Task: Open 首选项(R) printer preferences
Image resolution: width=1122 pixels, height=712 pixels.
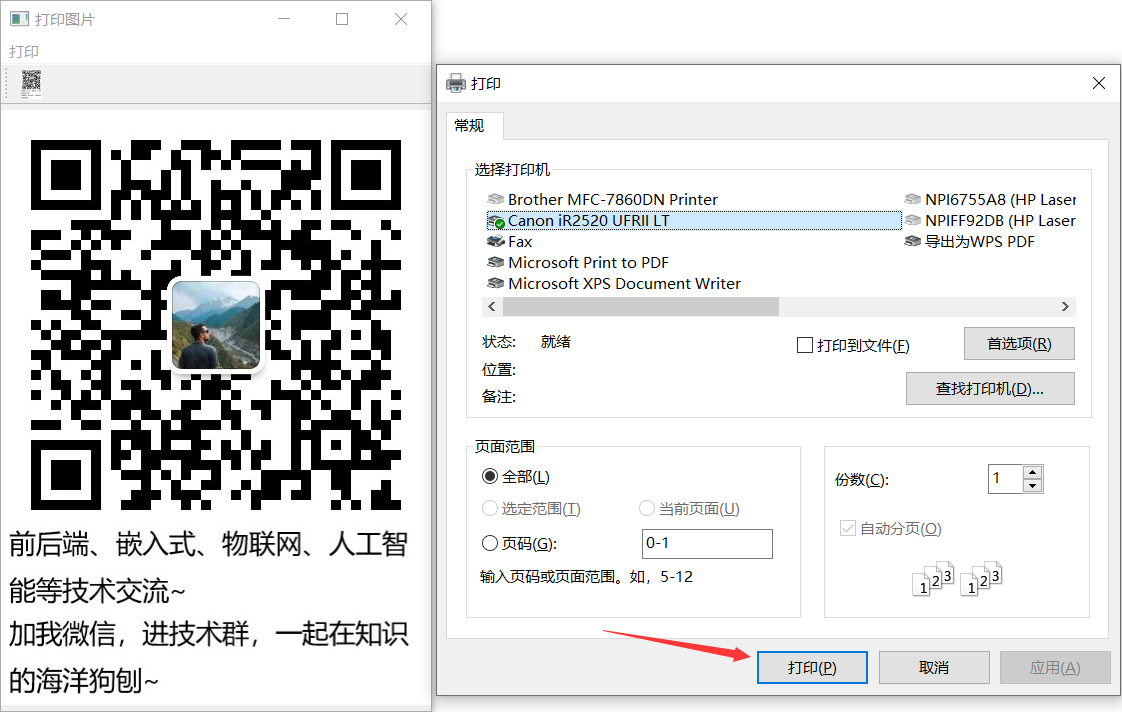Action: pyautogui.click(x=1019, y=344)
